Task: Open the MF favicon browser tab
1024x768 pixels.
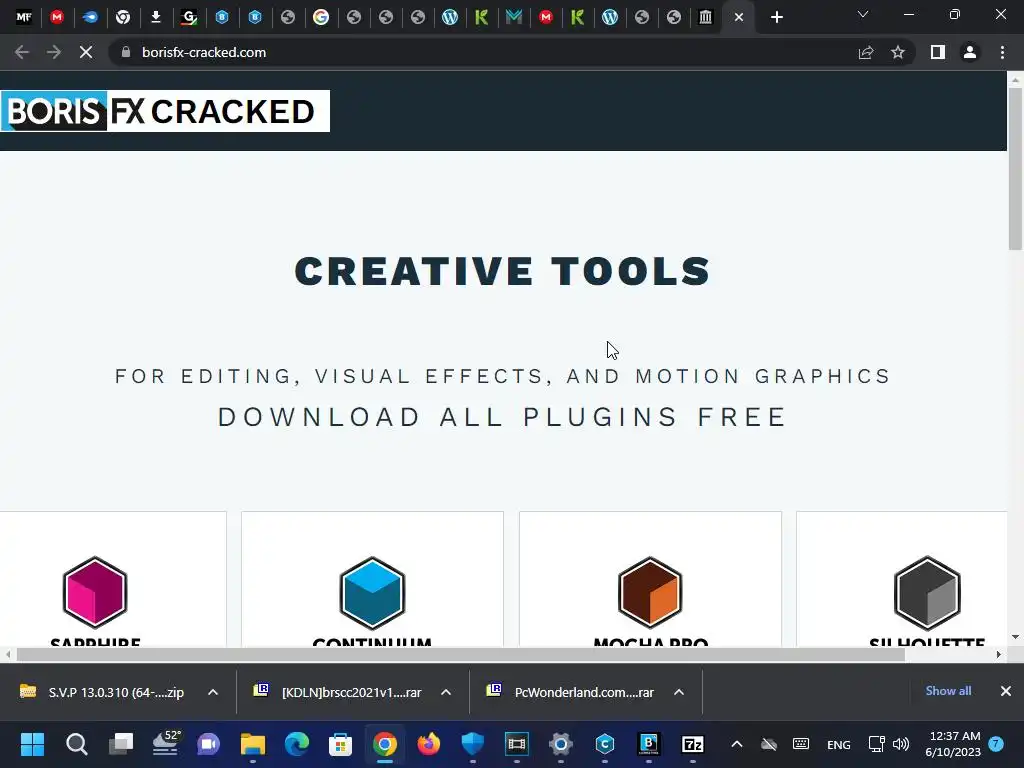Action: click(24, 18)
